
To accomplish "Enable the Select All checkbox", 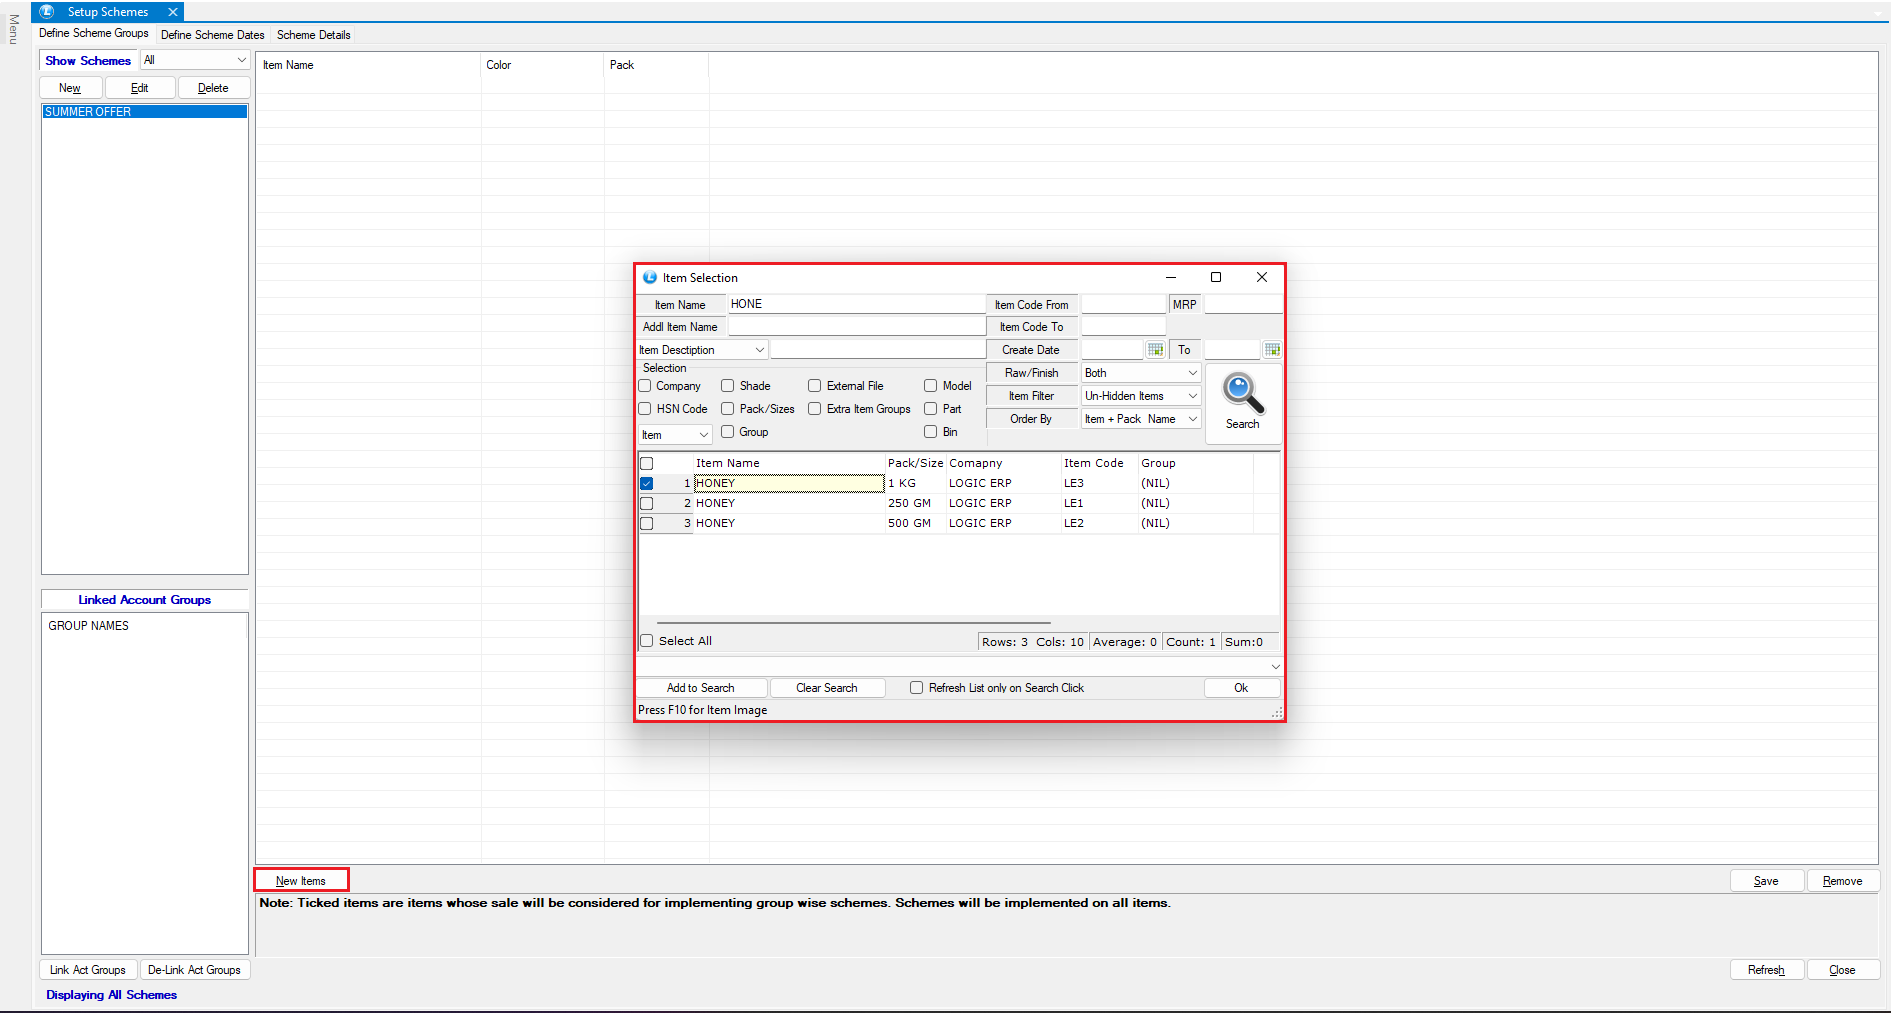I will pyautogui.click(x=647, y=641).
